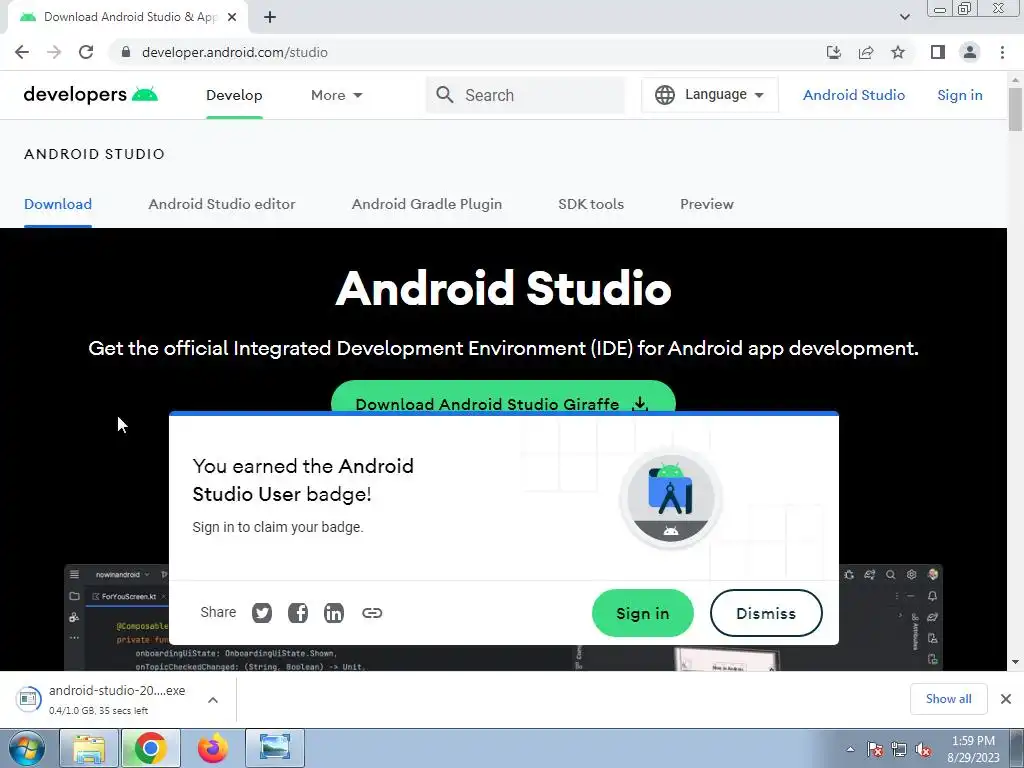The image size is (1024, 768).
Task: Click the green Sign in badge button
Action: pyautogui.click(x=643, y=613)
